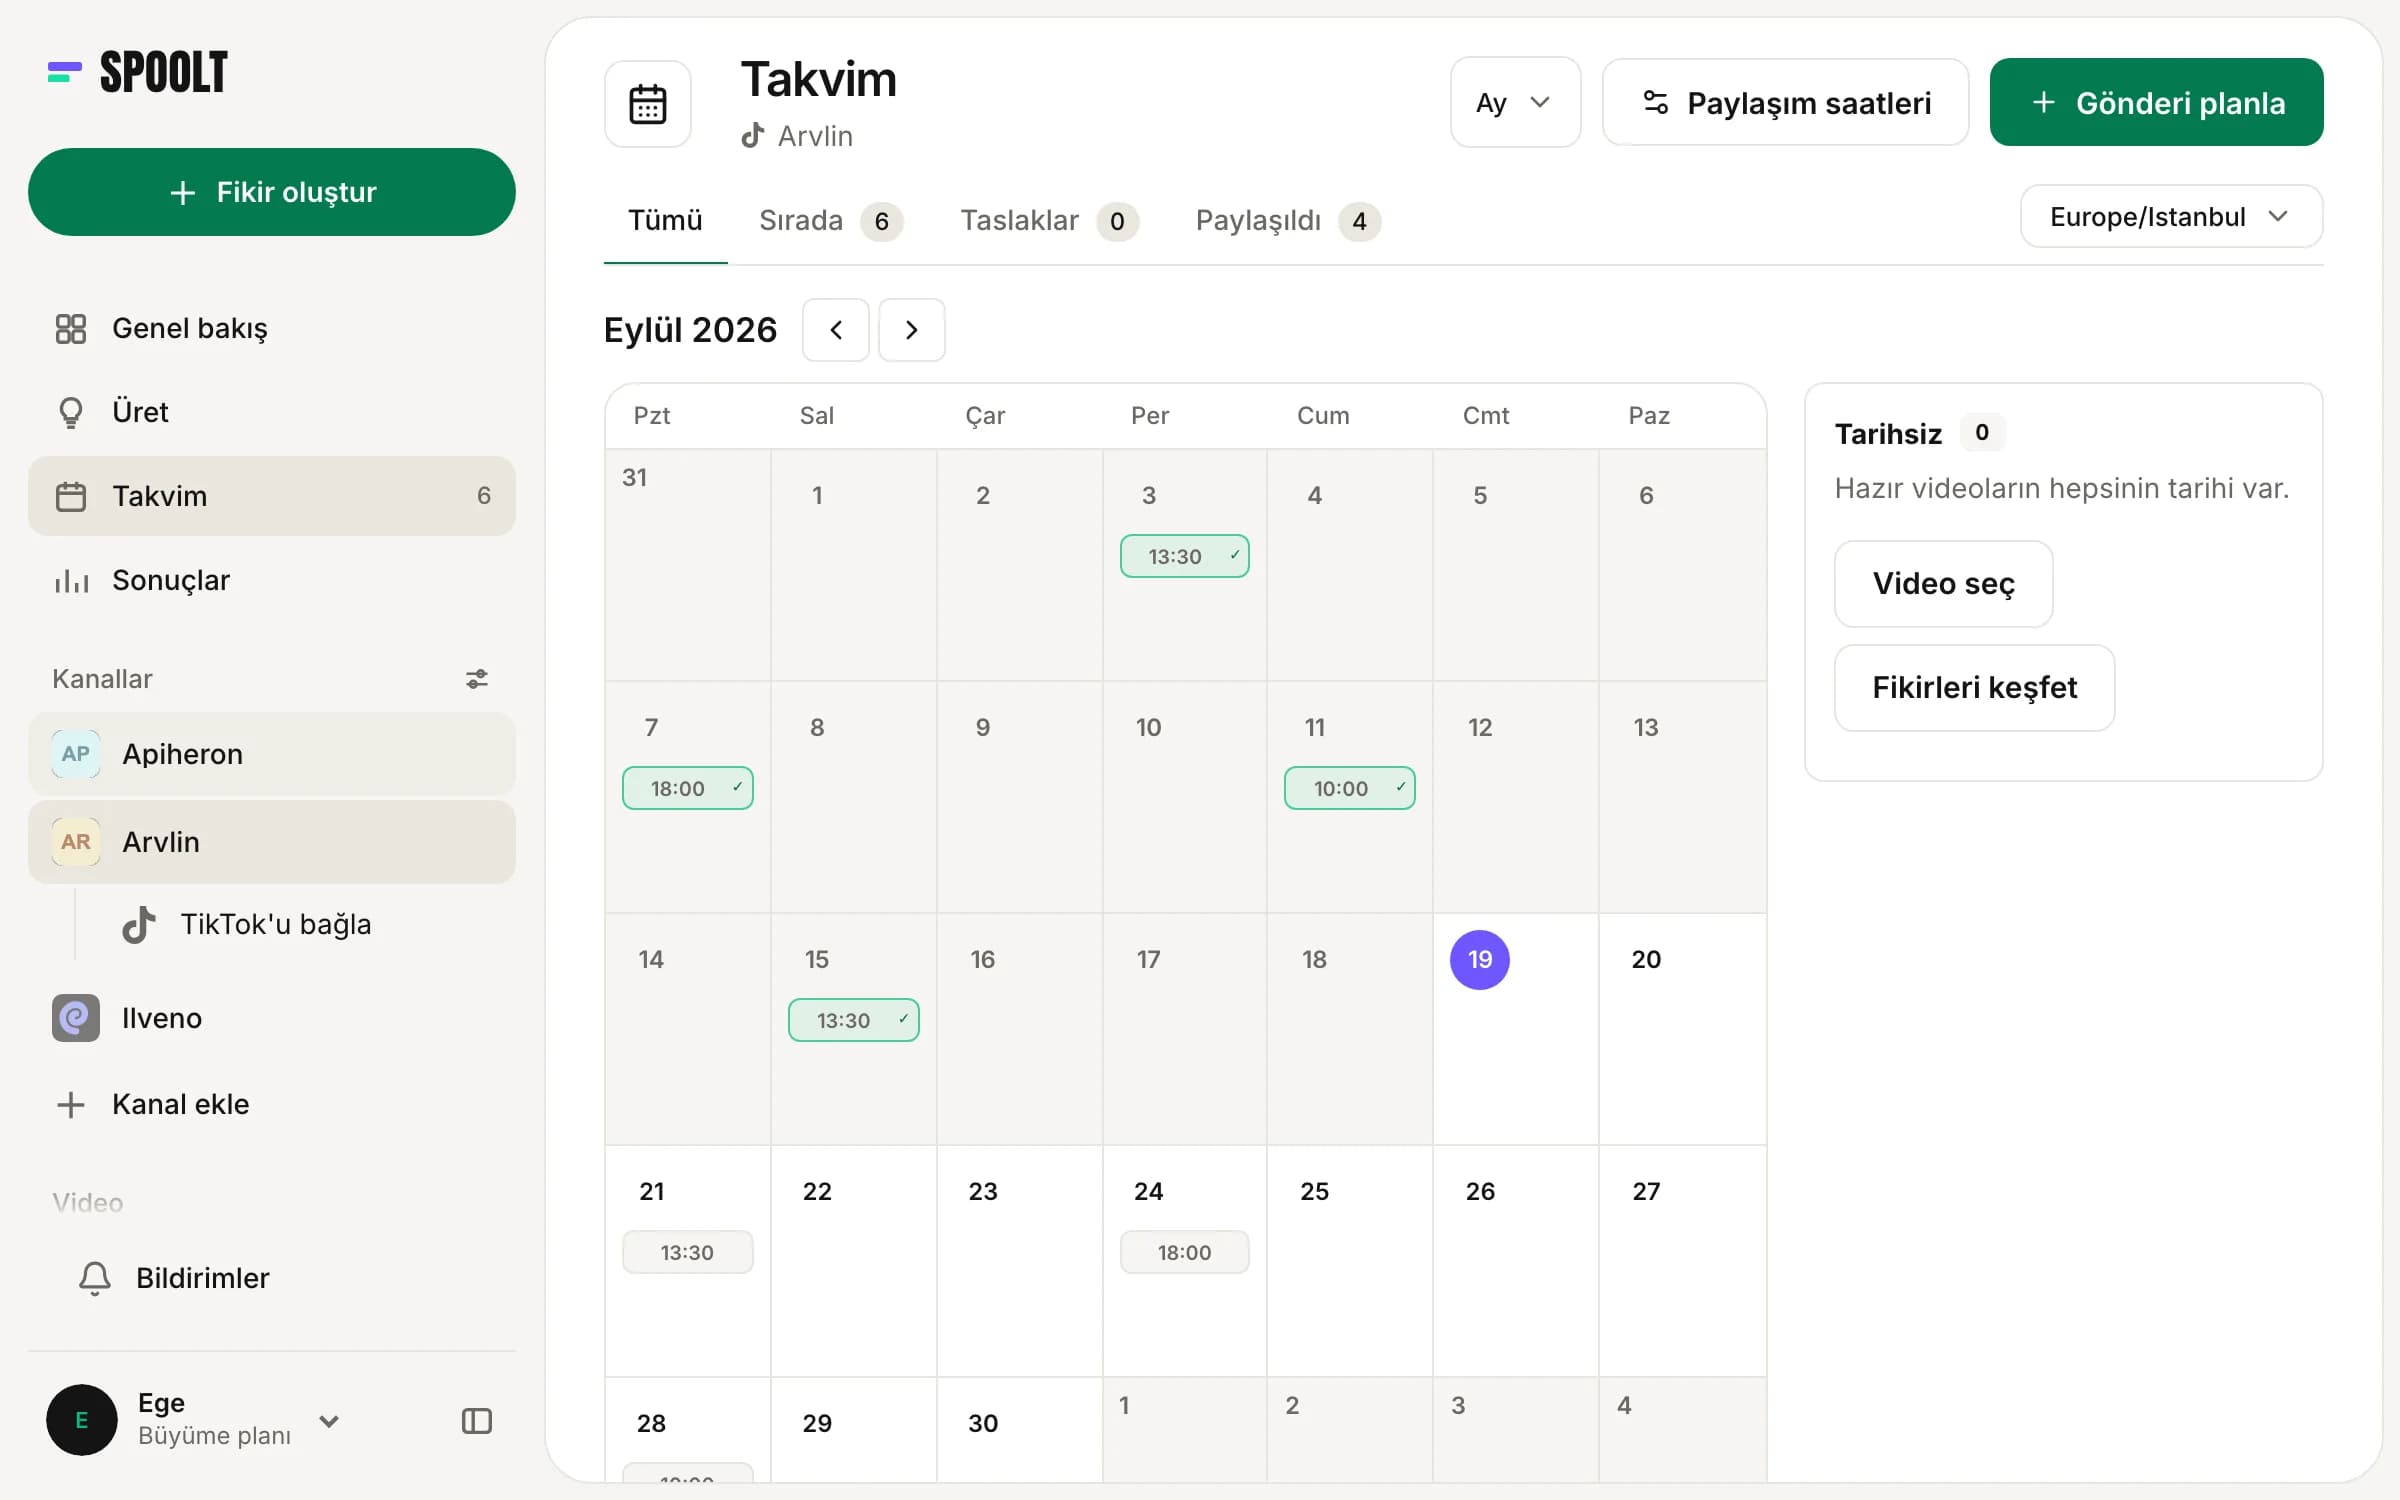
Task: Switch to the Taslaklar tab
Action: click(1049, 220)
